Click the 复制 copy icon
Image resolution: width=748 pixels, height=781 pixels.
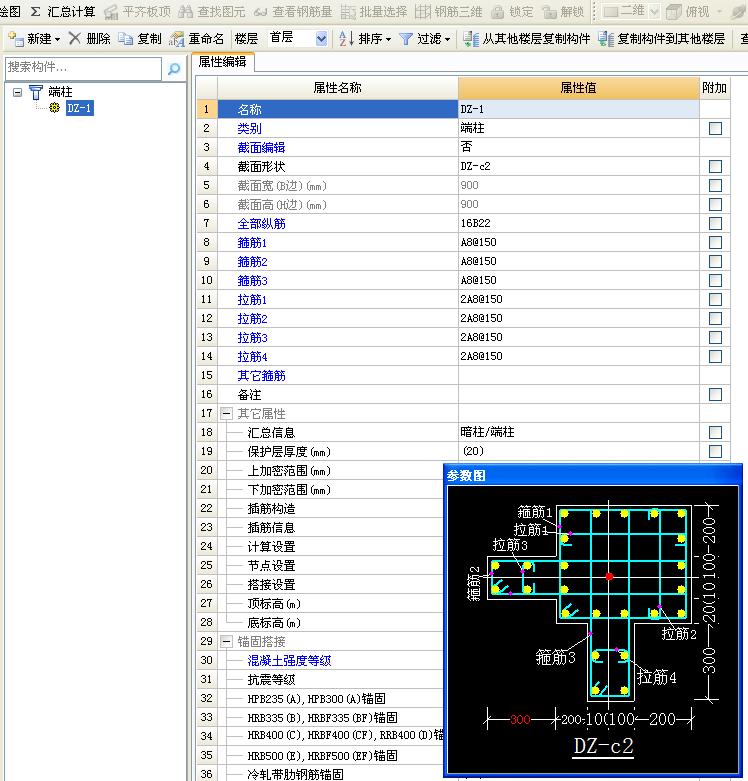(125, 39)
